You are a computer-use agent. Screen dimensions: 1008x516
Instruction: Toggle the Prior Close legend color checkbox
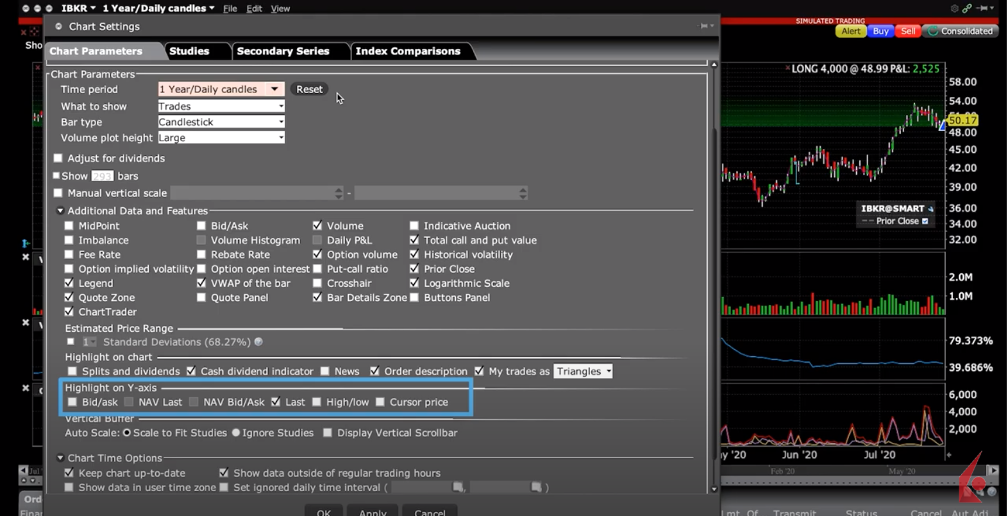click(925, 221)
